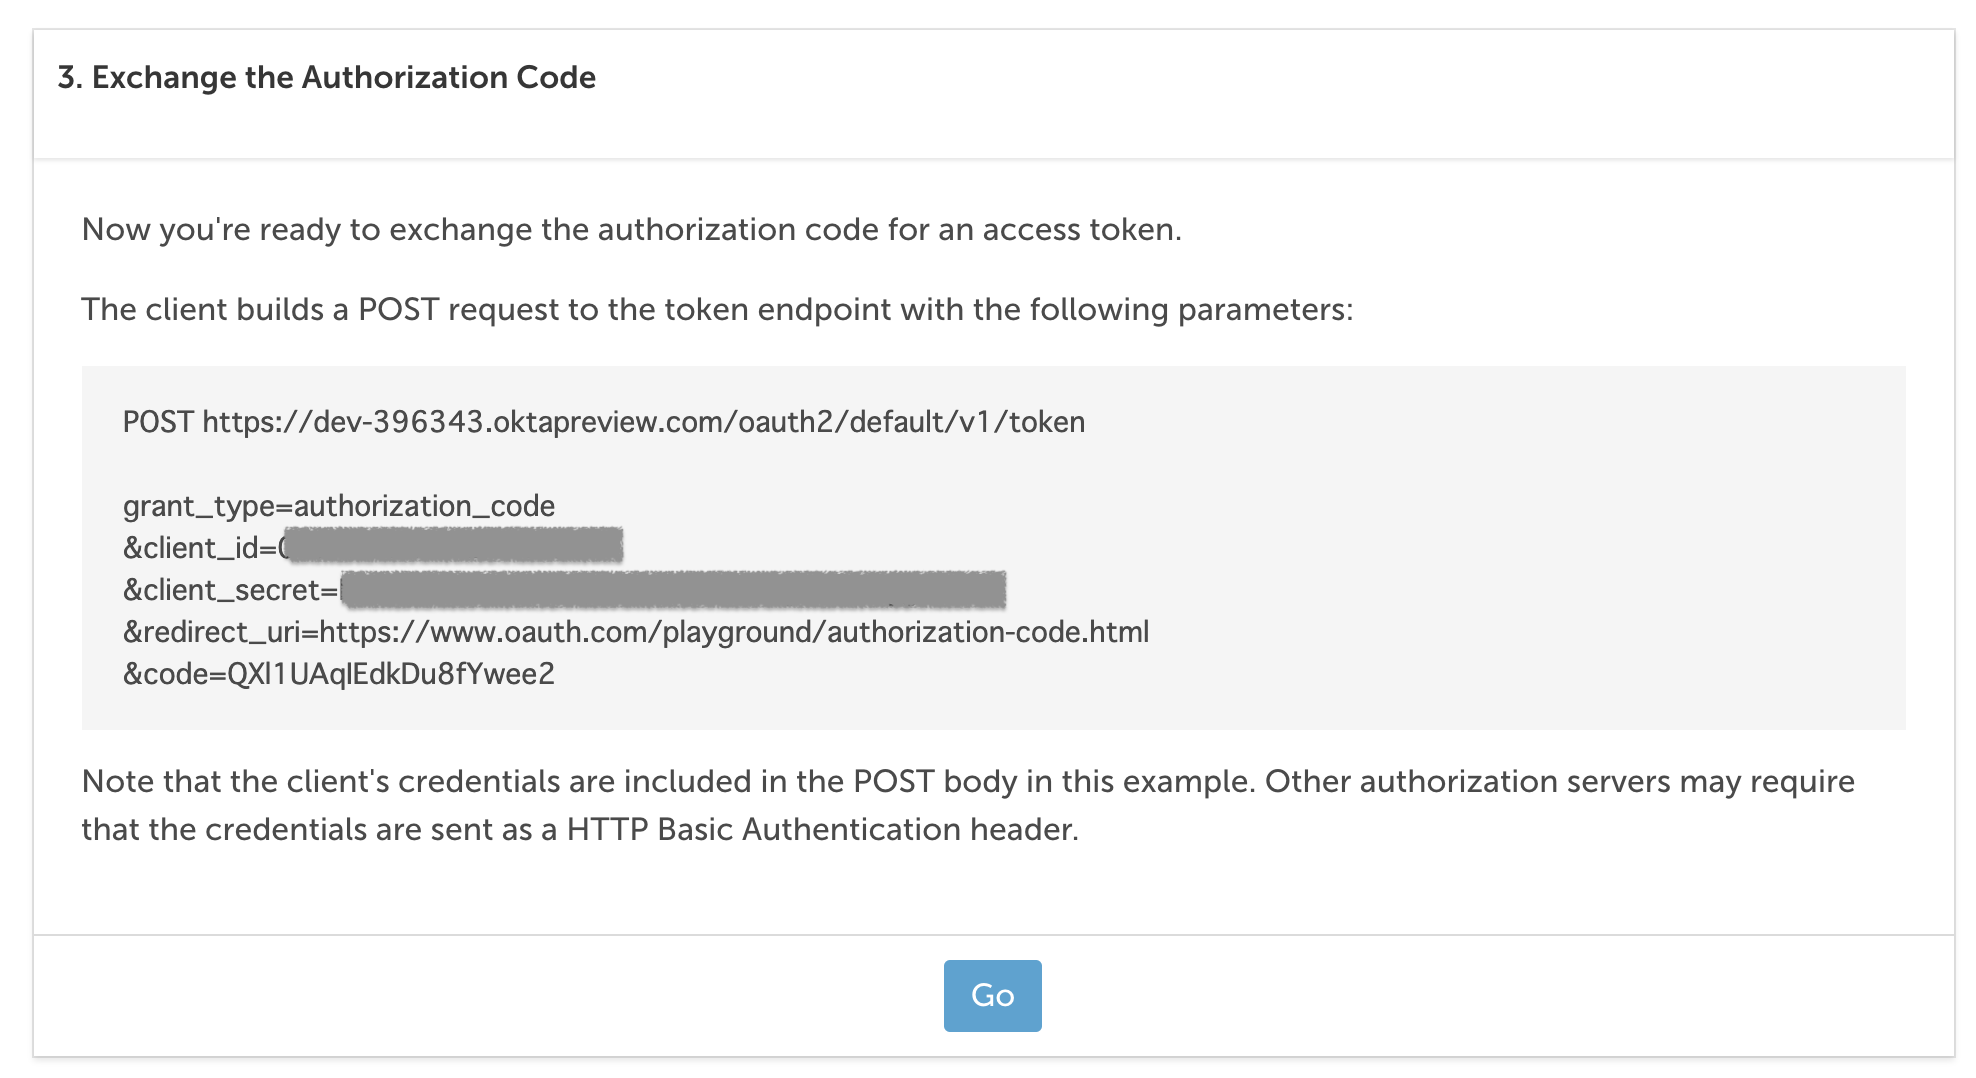Click empty area of the gray code block

(x=1500, y=560)
